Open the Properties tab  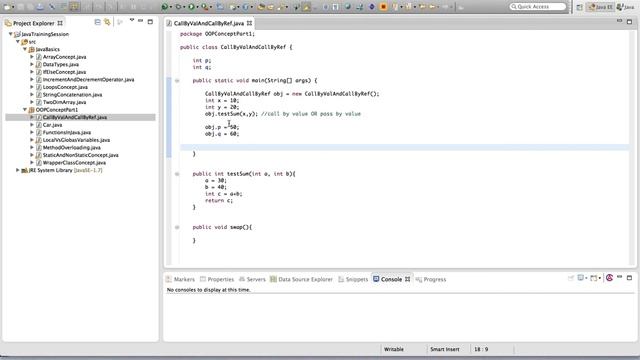pyautogui.click(x=217, y=279)
